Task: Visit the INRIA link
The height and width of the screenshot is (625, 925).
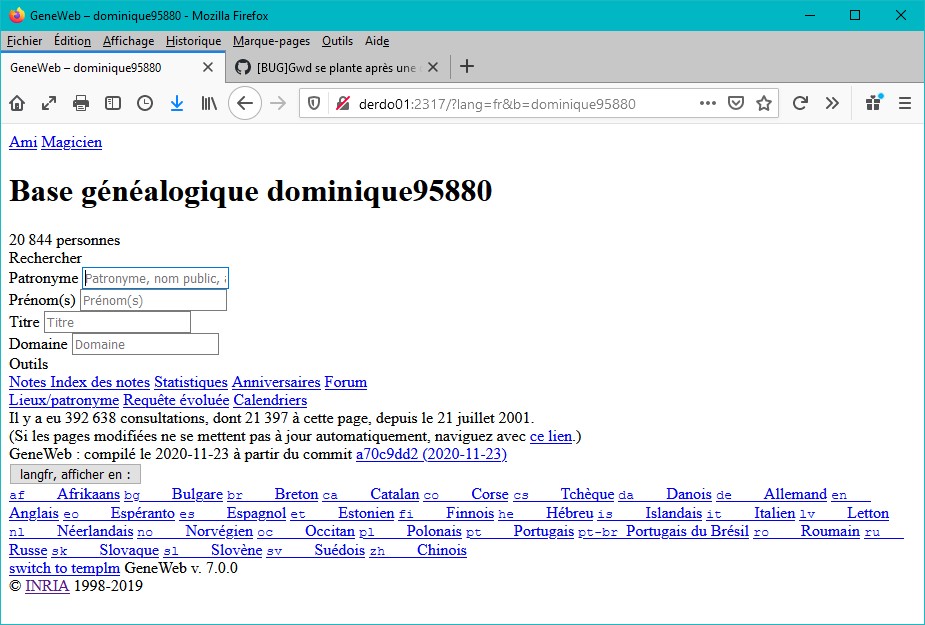Action: click(x=46, y=586)
